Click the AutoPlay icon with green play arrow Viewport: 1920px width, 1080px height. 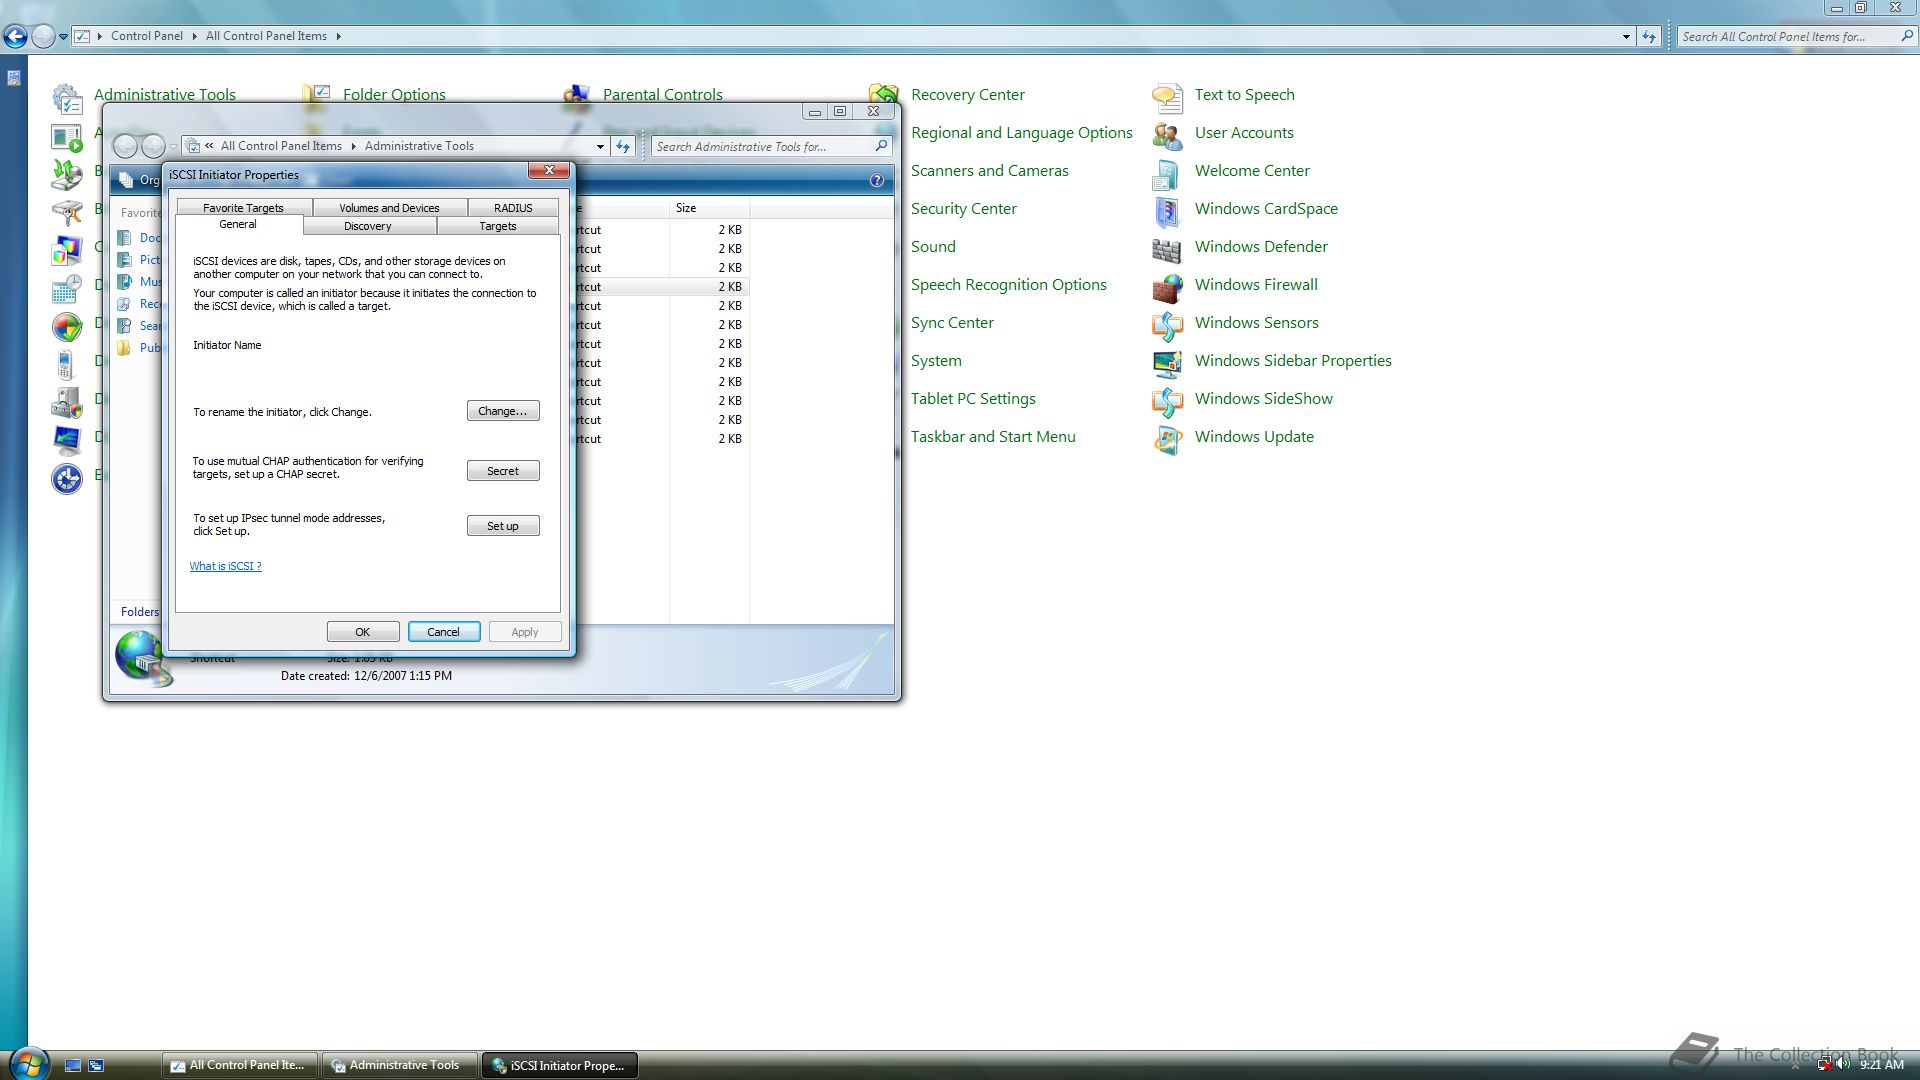coord(67,137)
